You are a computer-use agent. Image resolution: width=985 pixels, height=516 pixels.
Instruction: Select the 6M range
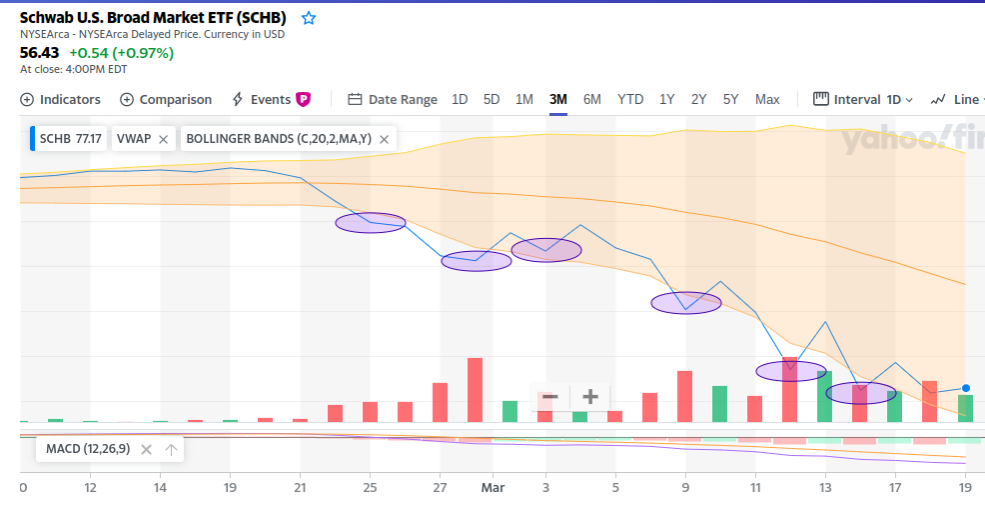tap(592, 99)
